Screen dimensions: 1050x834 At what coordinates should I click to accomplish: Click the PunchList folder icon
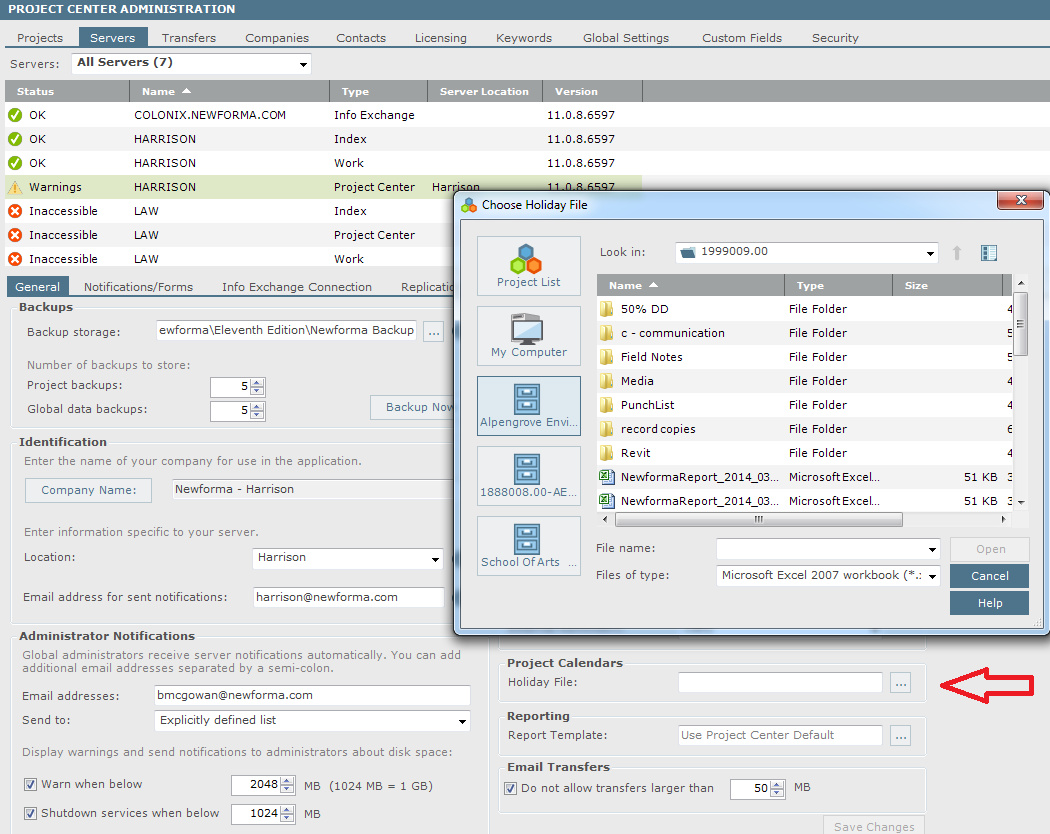(x=606, y=405)
